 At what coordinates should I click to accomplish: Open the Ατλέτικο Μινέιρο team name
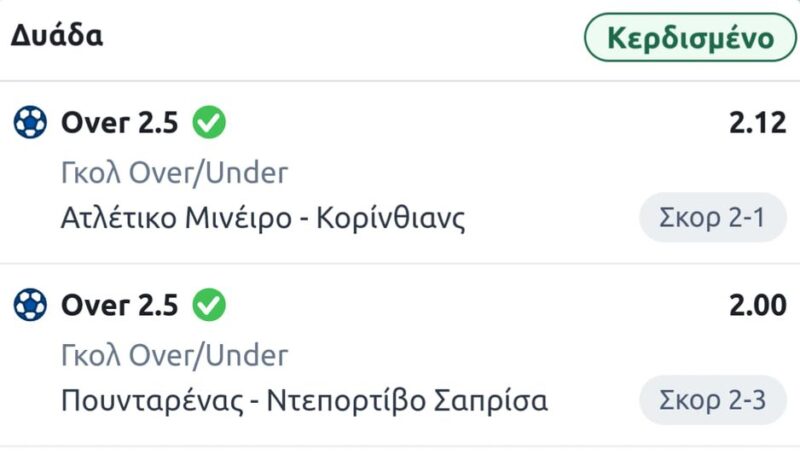click(x=176, y=217)
